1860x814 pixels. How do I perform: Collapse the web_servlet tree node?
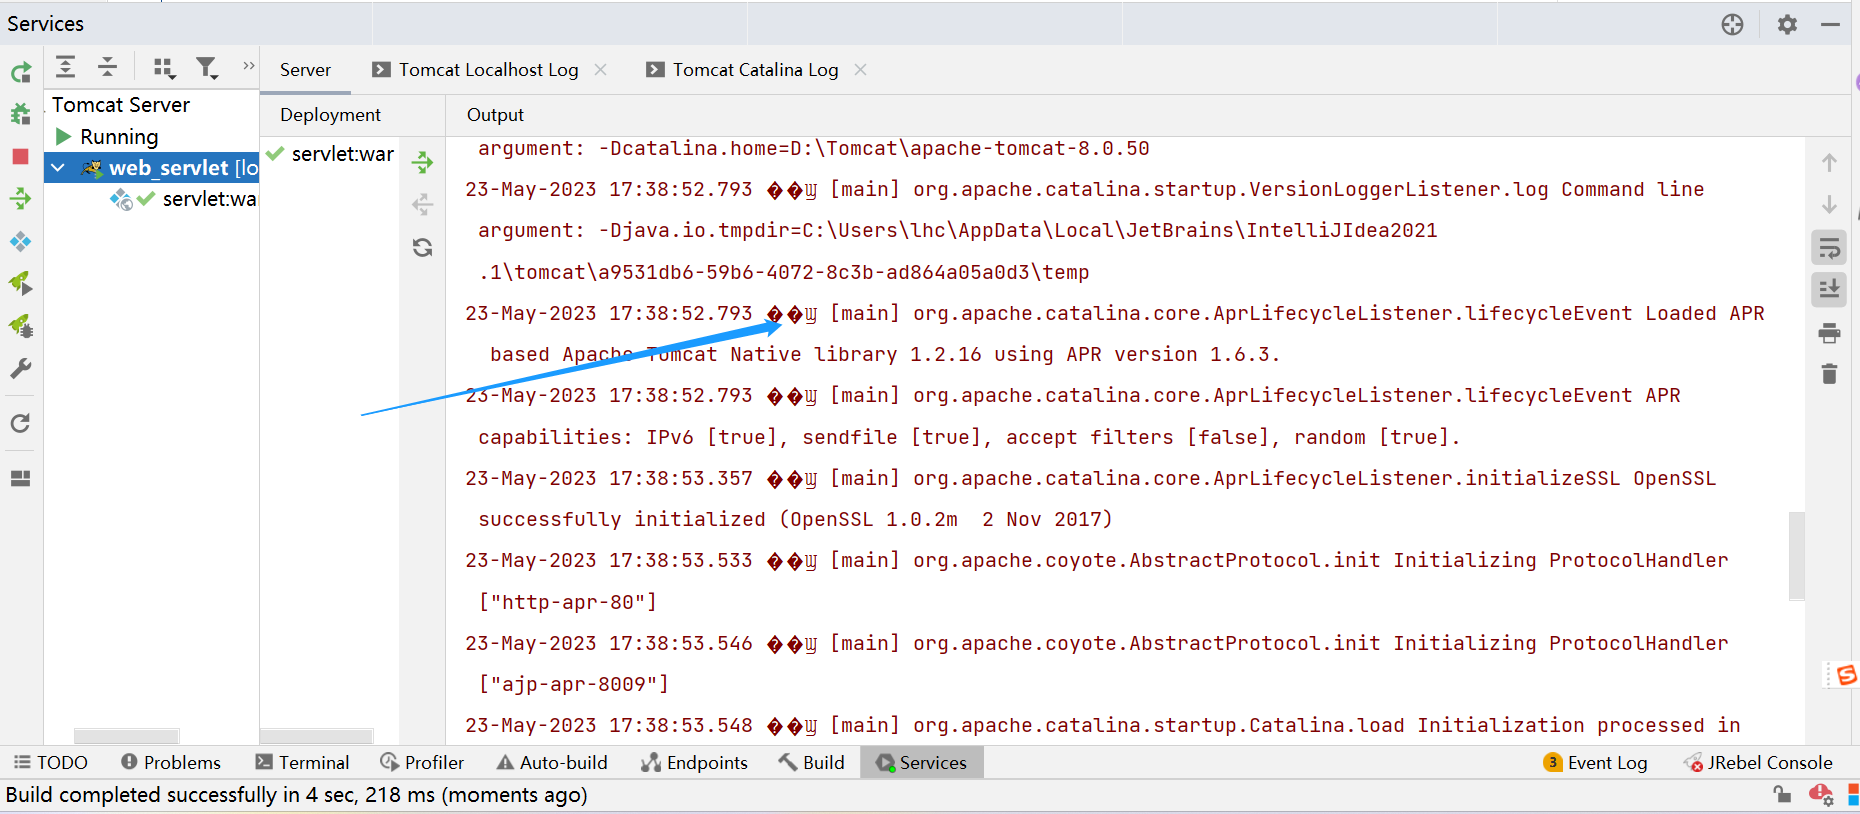[x=59, y=168]
